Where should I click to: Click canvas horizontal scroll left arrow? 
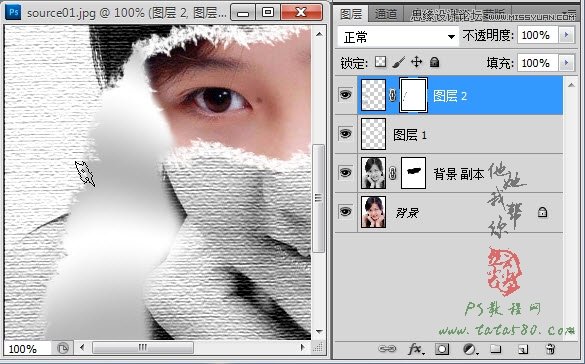tap(82, 348)
